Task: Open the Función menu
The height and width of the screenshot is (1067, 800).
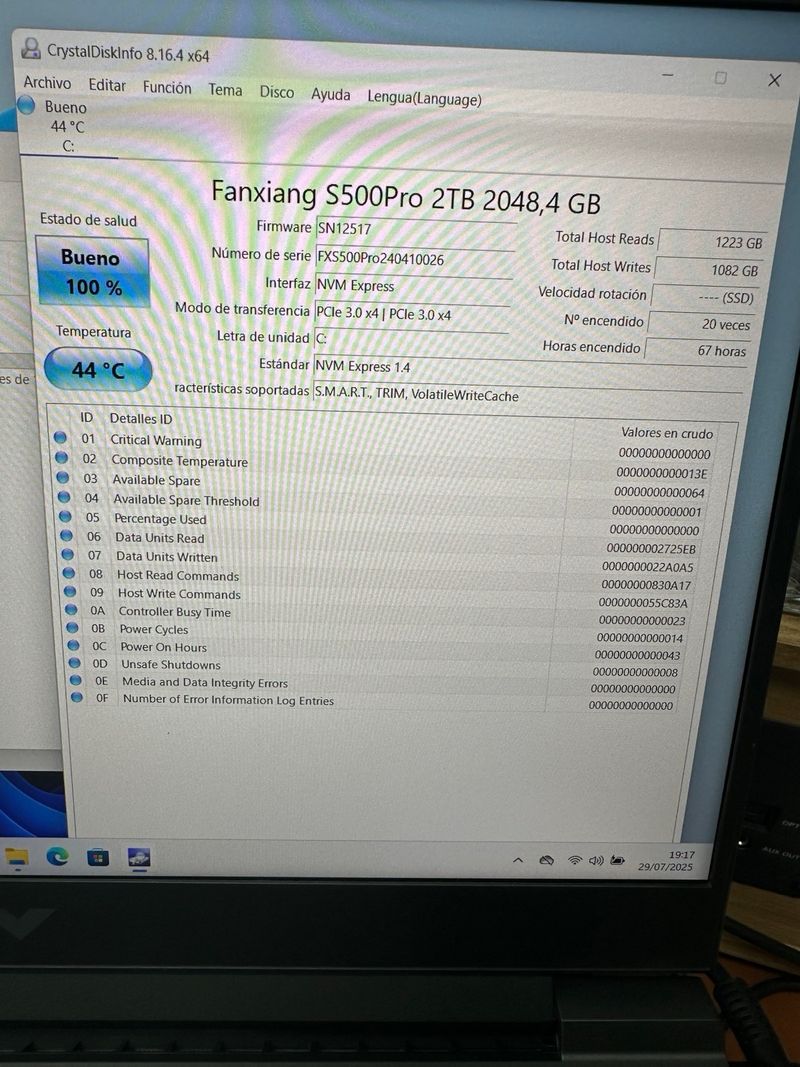Action: [167, 88]
